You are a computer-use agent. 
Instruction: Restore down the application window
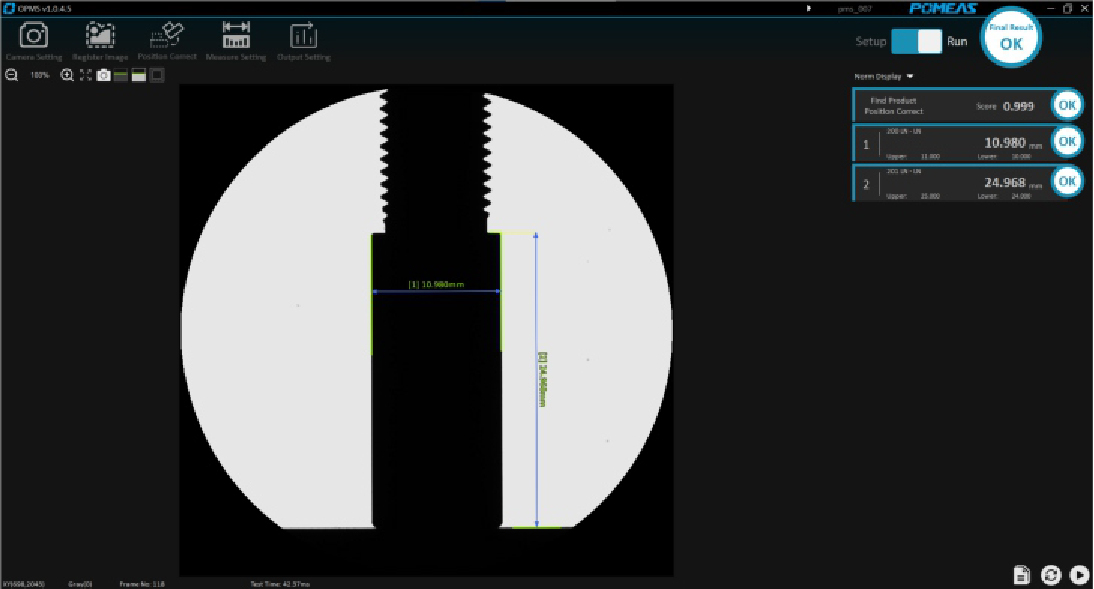click(1067, 8)
